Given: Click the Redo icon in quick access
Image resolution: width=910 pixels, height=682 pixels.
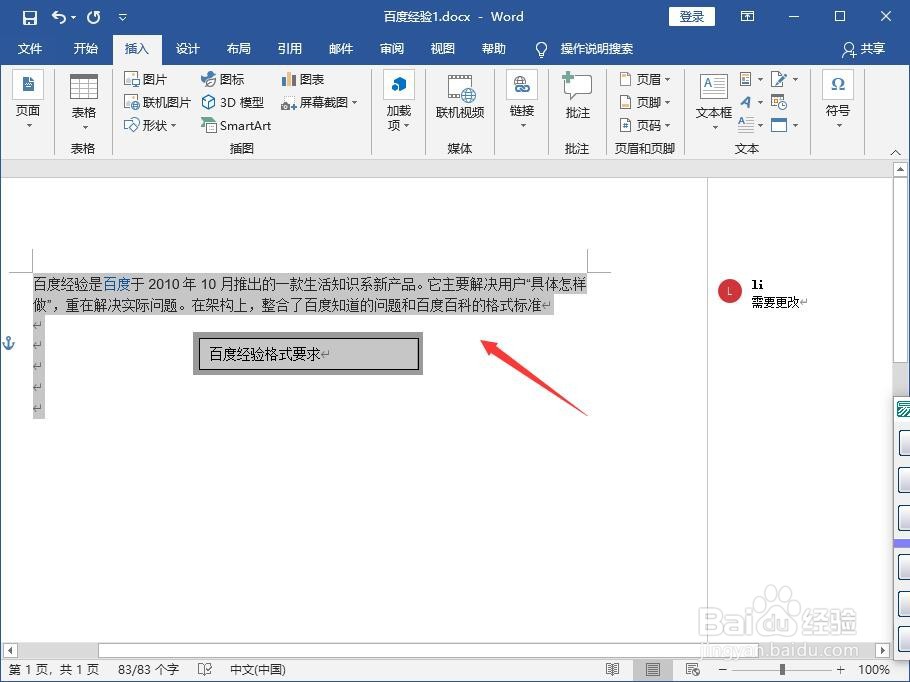Looking at the screenshot, I should click(93, 17).
